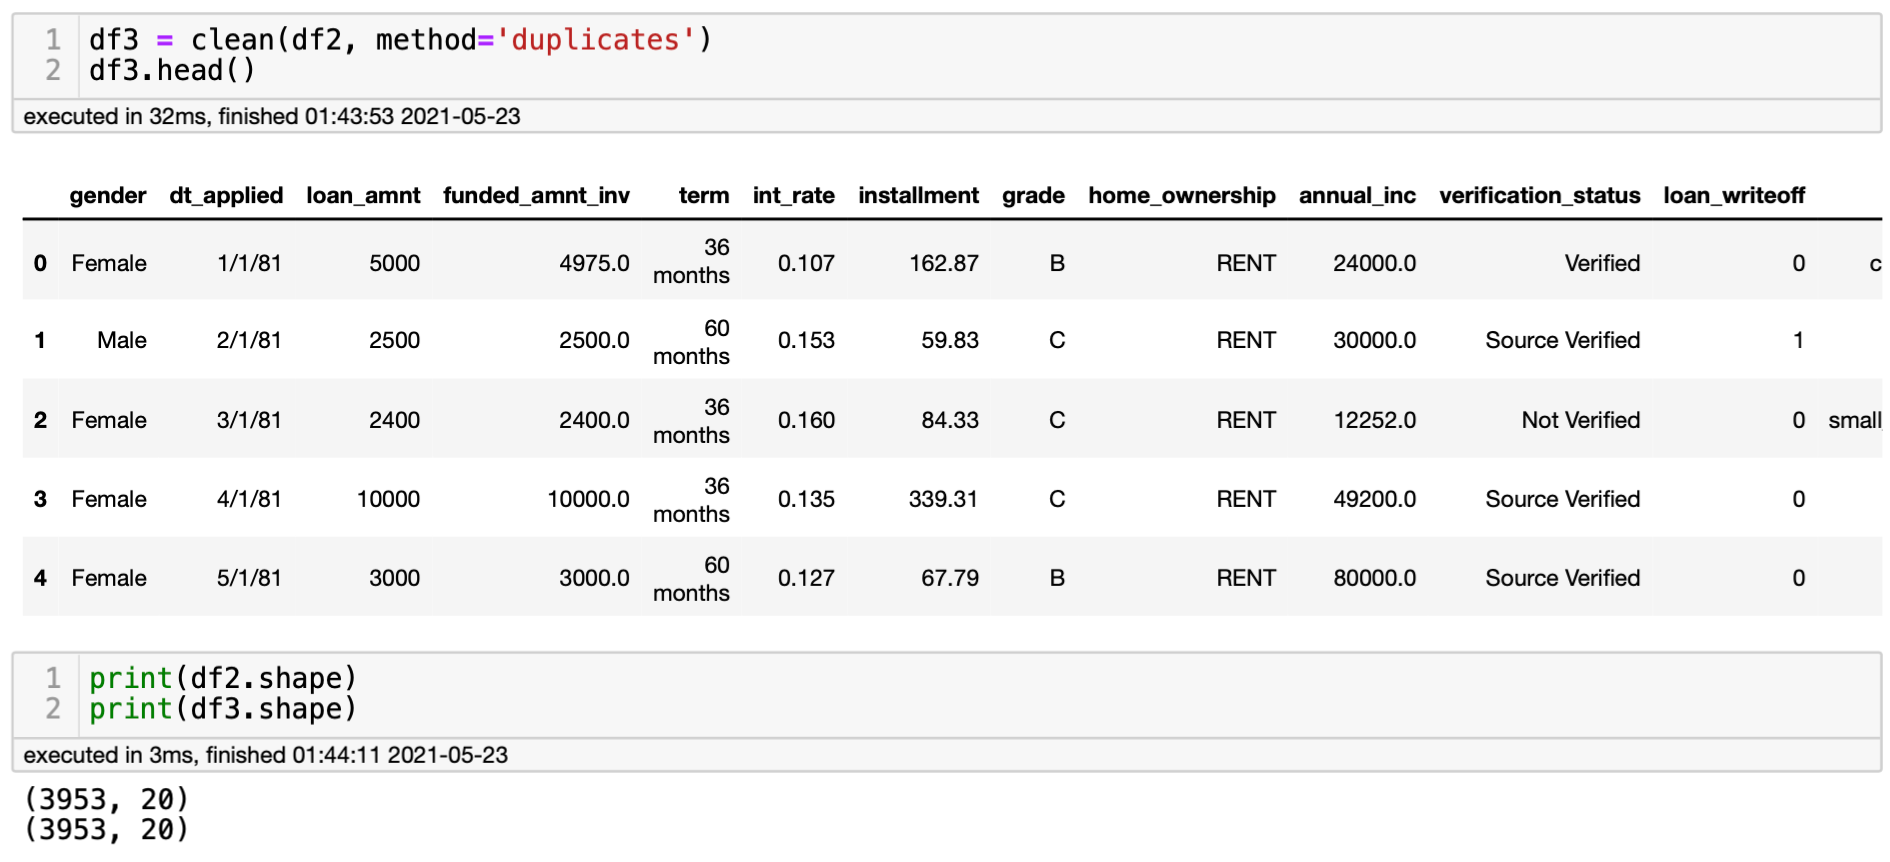
Task: Click the loan_writeoff column header
Action: coord(1734,196)
